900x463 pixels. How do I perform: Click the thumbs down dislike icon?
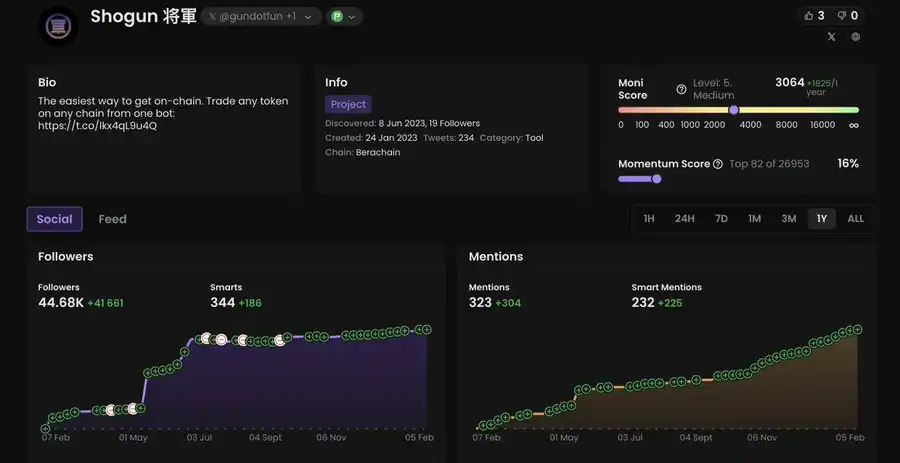click(841, 16)
